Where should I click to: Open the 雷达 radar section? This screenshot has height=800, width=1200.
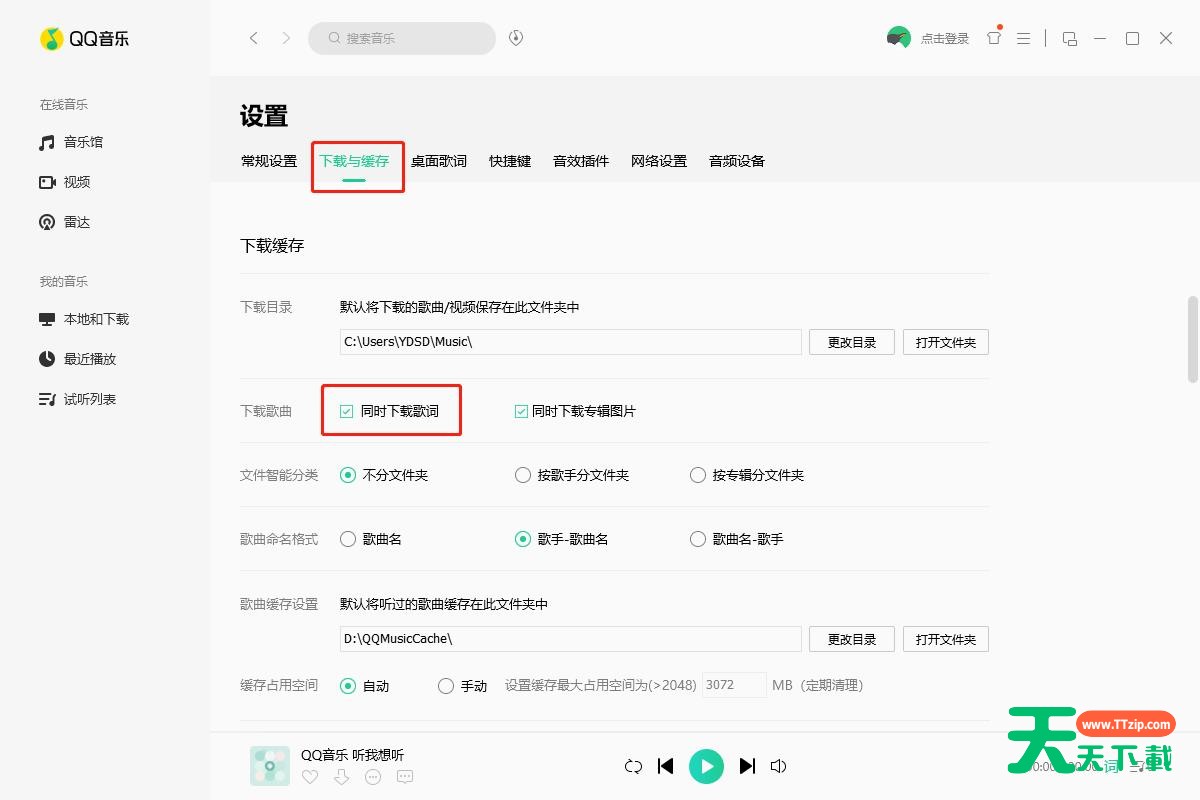[47, 222]
